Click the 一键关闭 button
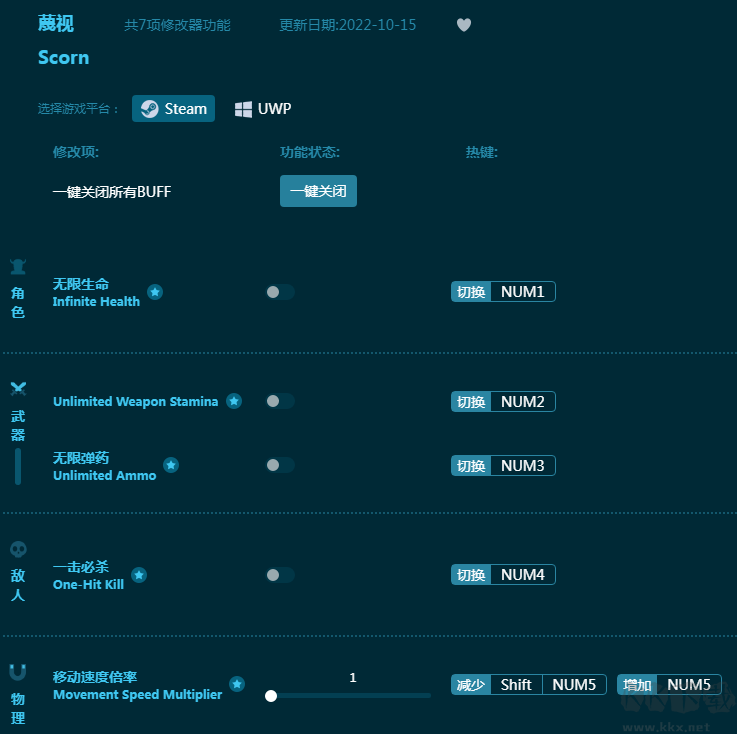Viewport: 737px width, 734px height. [x=318, y=191]
